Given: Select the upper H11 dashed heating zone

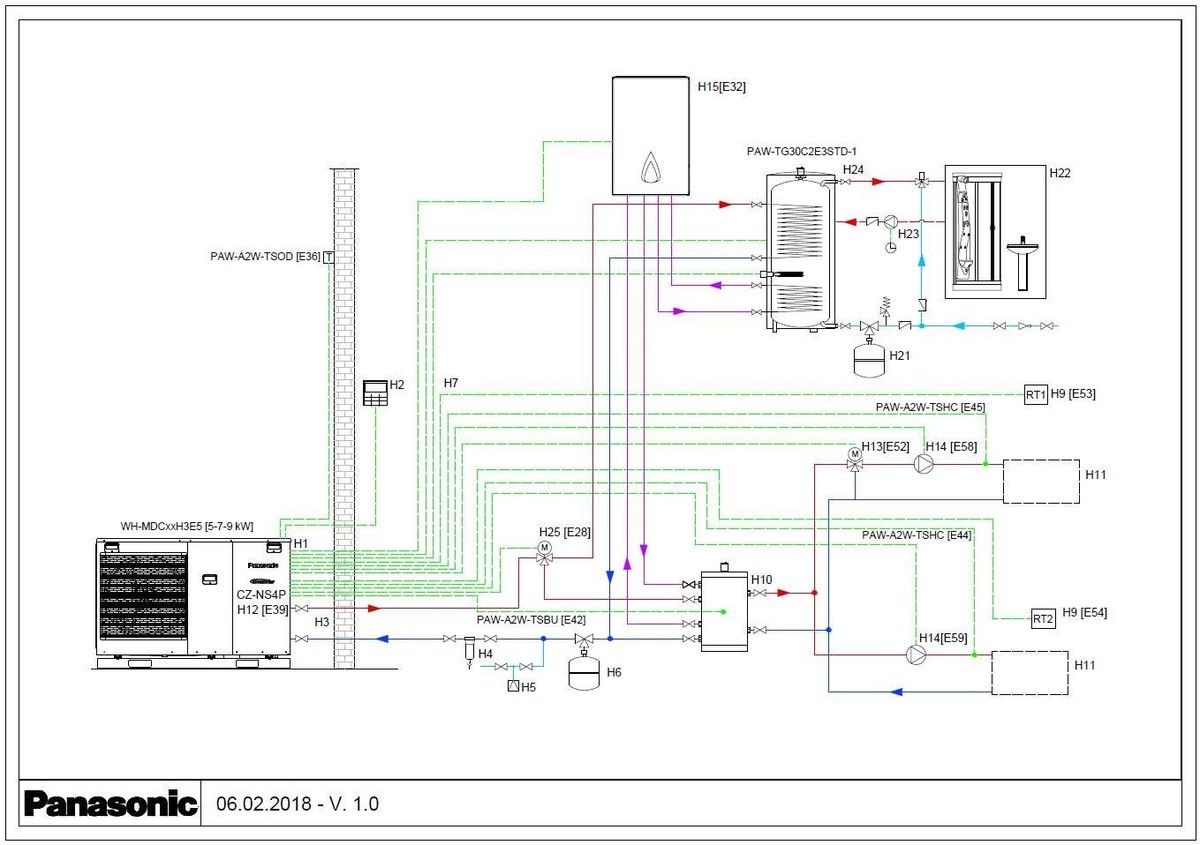Looking at the screenshot, I should (1041, 481).
